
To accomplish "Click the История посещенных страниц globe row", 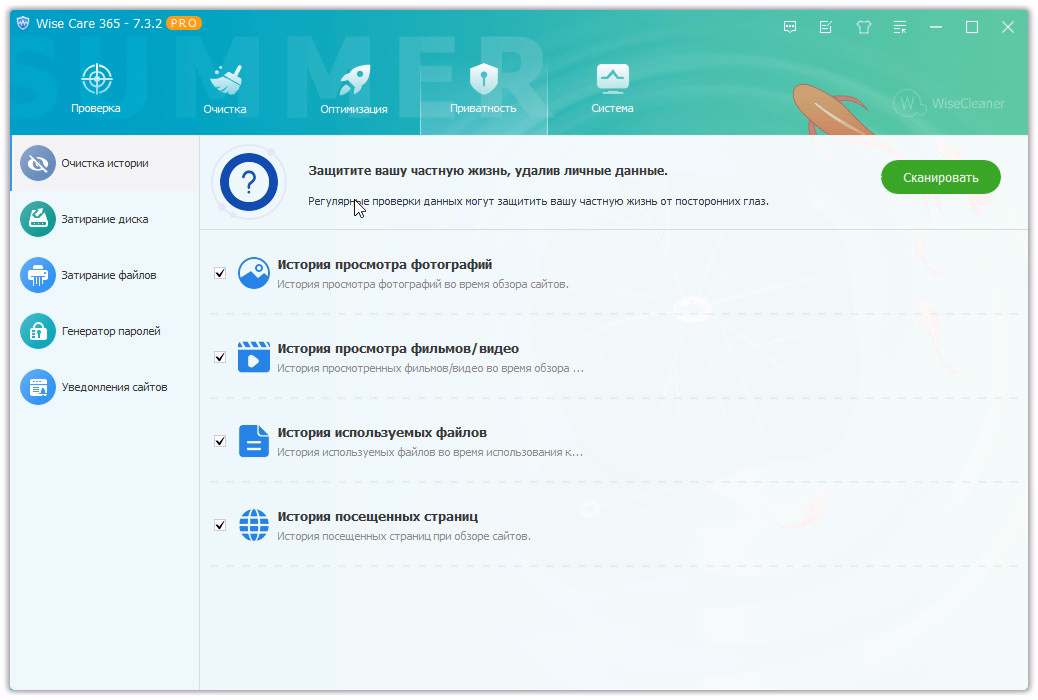I will (377, 517).
